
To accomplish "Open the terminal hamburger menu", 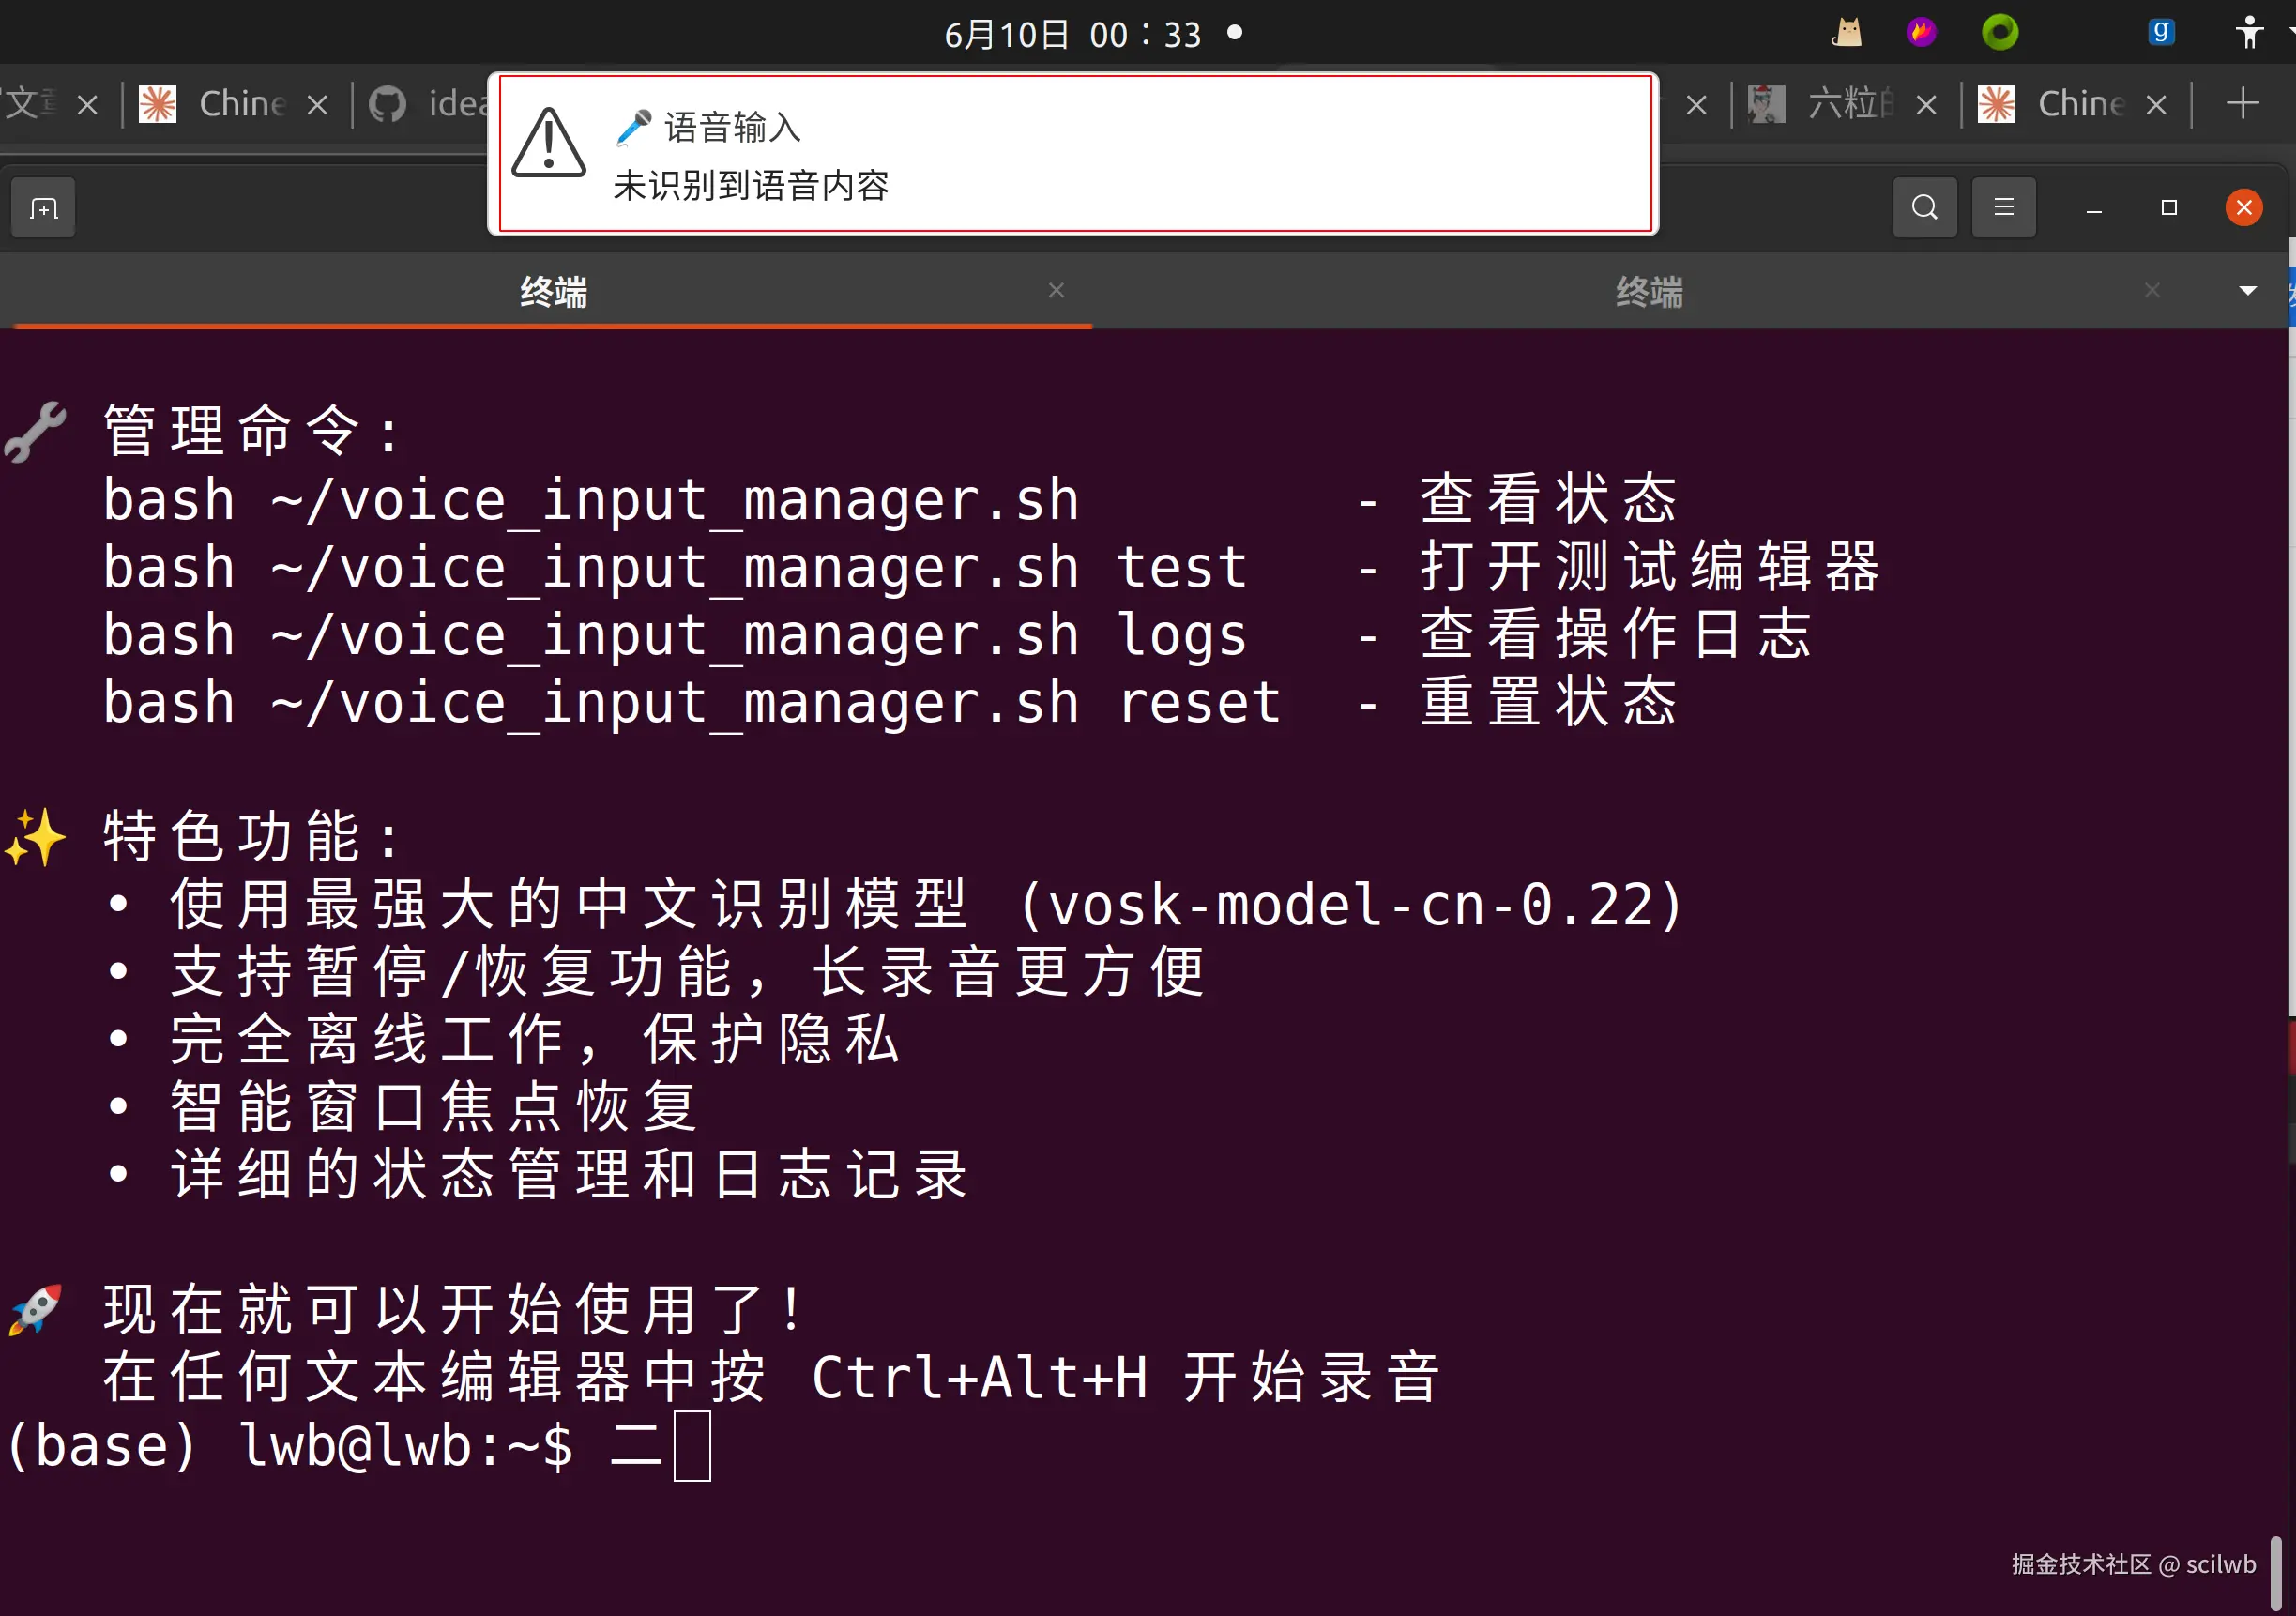I will (x=2003, y=208).
